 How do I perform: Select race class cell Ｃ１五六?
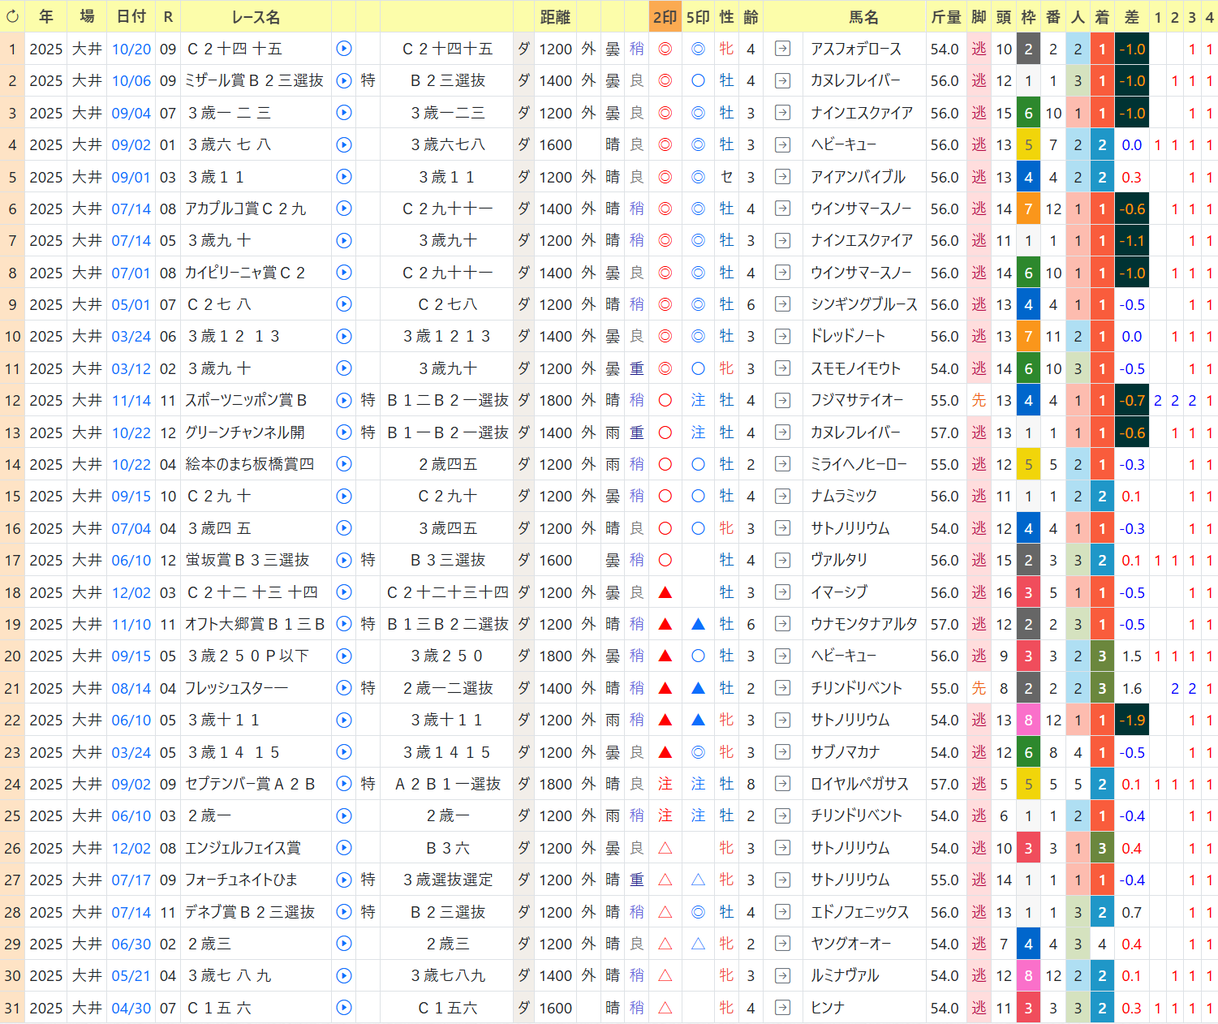pyautogui.click(x=448, y=1008)
